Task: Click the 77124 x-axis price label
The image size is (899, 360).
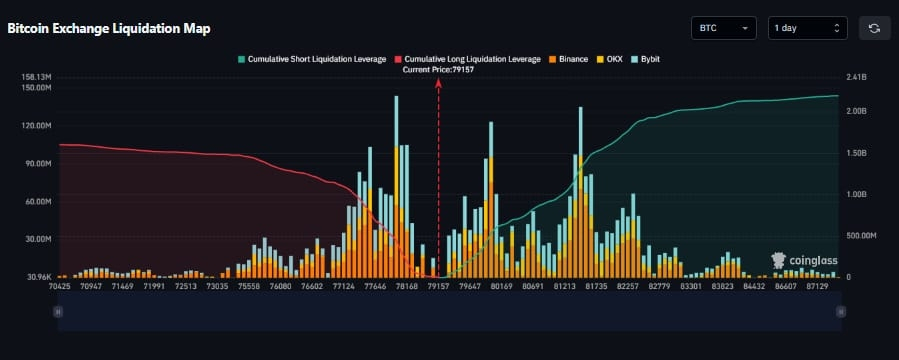Action: (x=342, y=286)
